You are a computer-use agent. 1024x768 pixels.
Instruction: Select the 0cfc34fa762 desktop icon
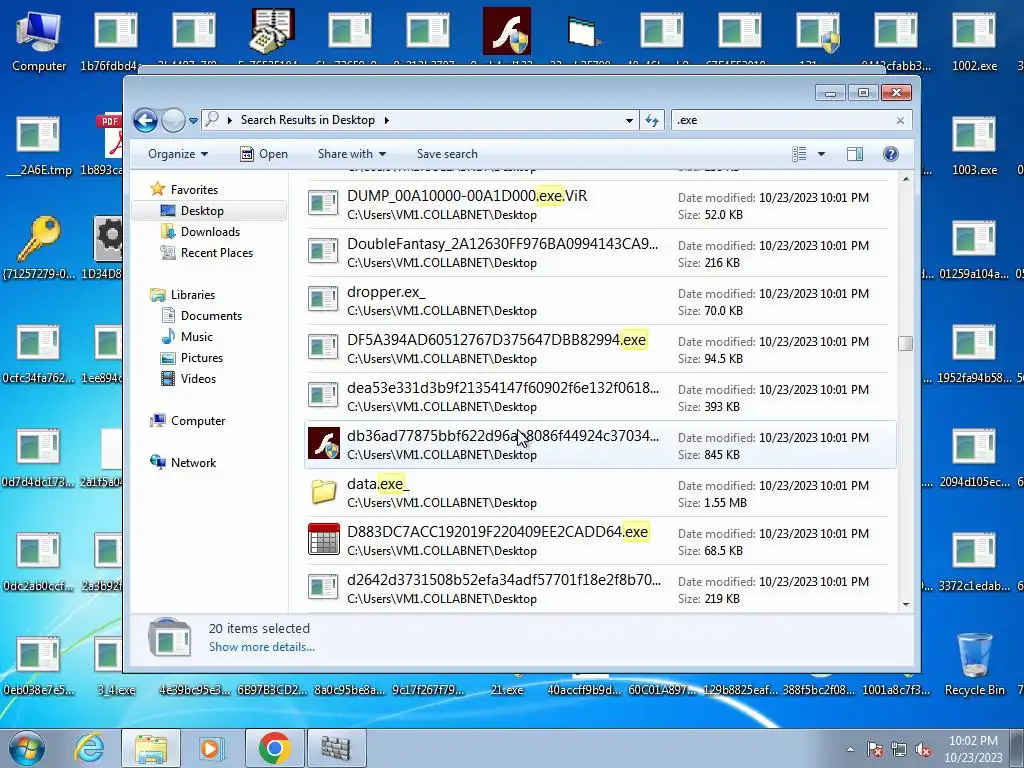pos(39,353)
